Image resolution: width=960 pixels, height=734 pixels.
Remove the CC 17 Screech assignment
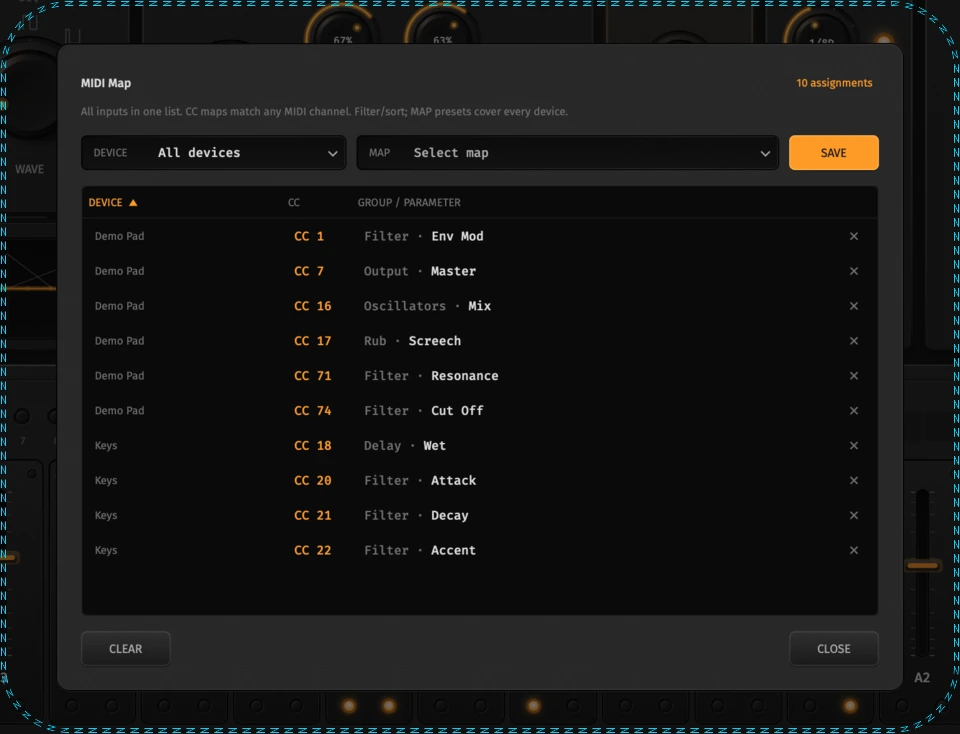(853, 341)
